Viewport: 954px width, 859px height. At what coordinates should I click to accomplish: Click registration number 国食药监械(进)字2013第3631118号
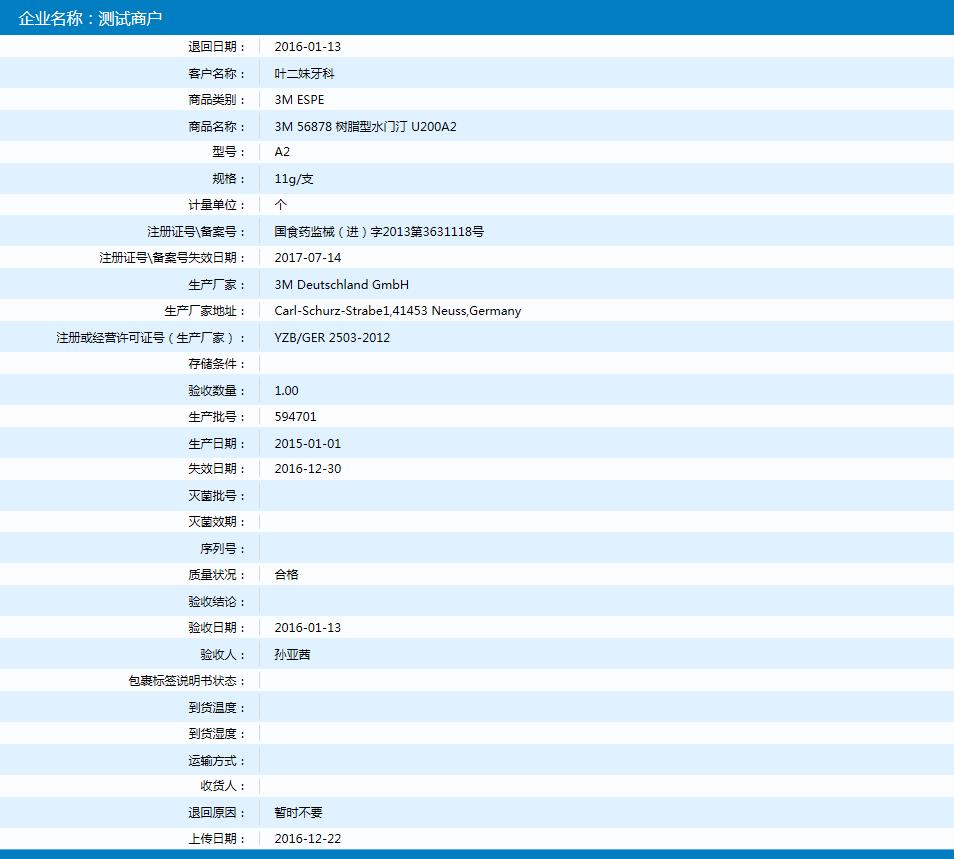point(379,232)
